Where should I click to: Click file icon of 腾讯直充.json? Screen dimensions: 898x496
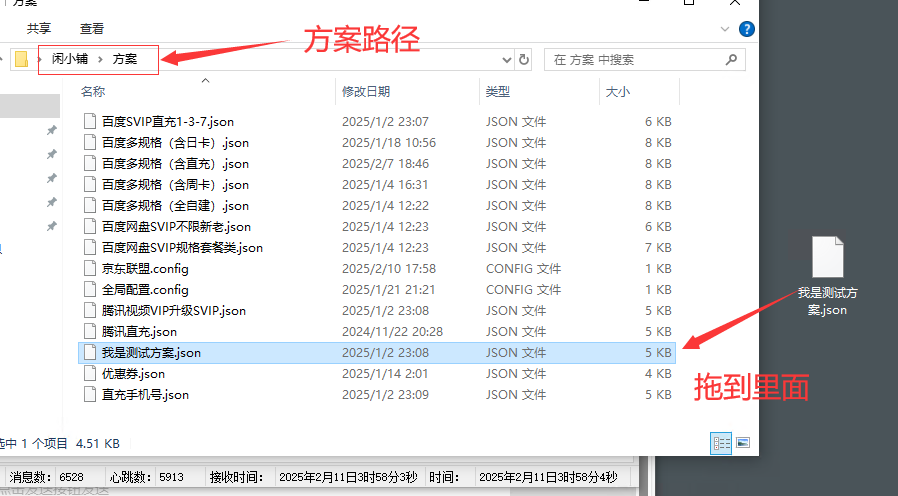(90, 332)
